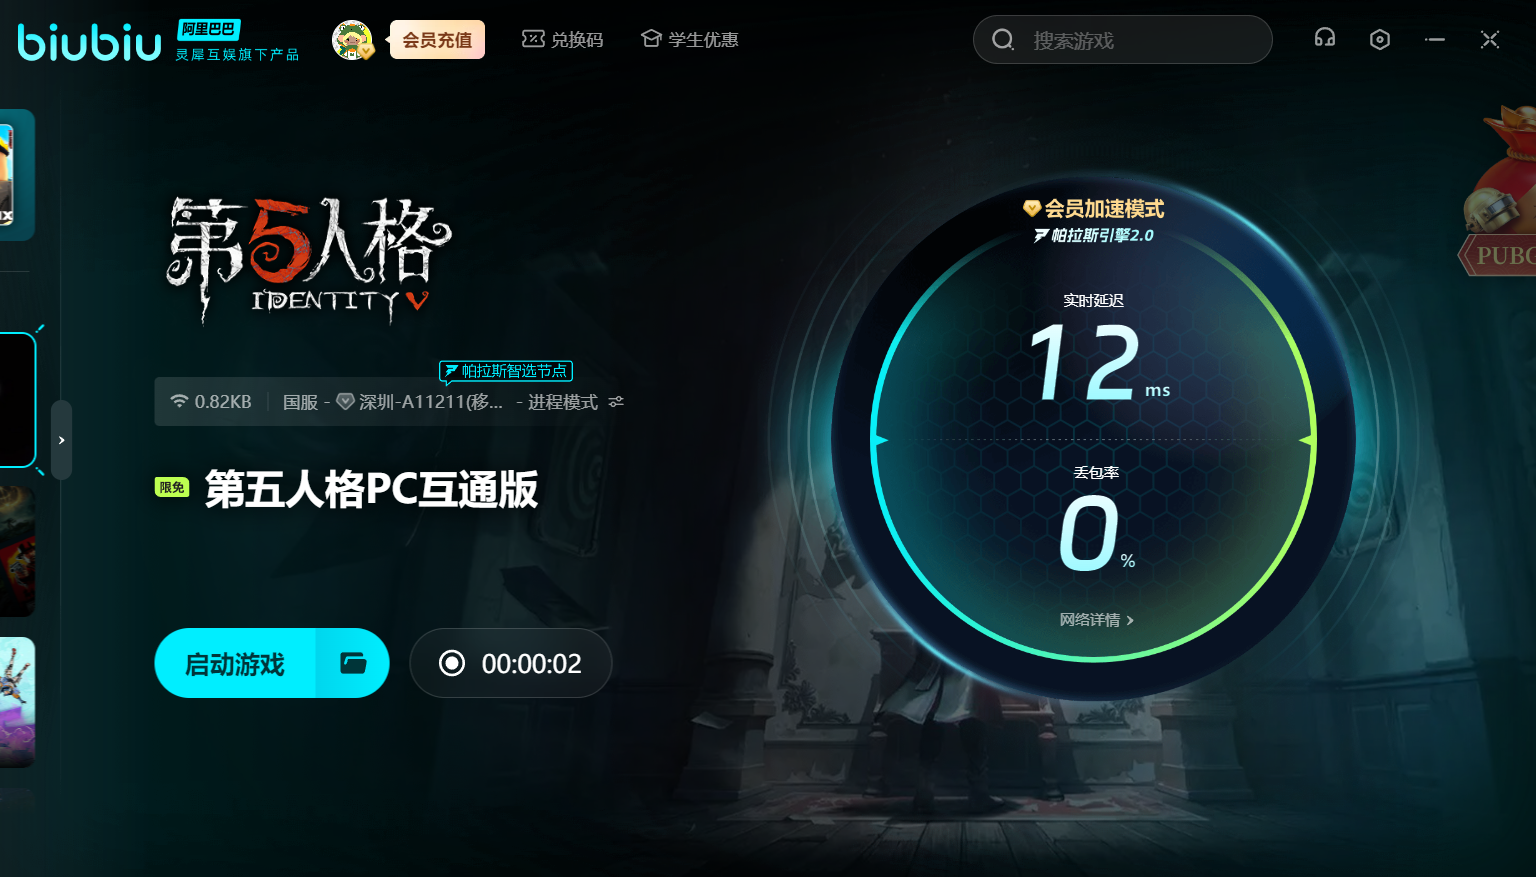Image resolution: width=1536 pixels, height=877 pixels.
Task: Open the 学生优惠 student discount page
Action: coord(690,40)
